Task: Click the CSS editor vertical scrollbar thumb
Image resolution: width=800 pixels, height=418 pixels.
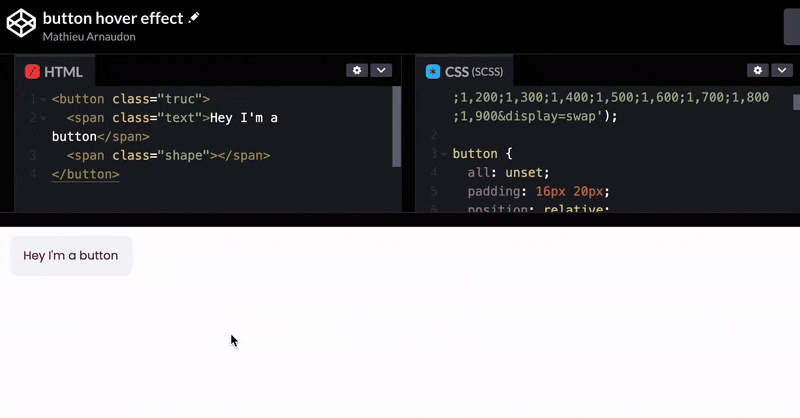Action: tap(796, 102)
